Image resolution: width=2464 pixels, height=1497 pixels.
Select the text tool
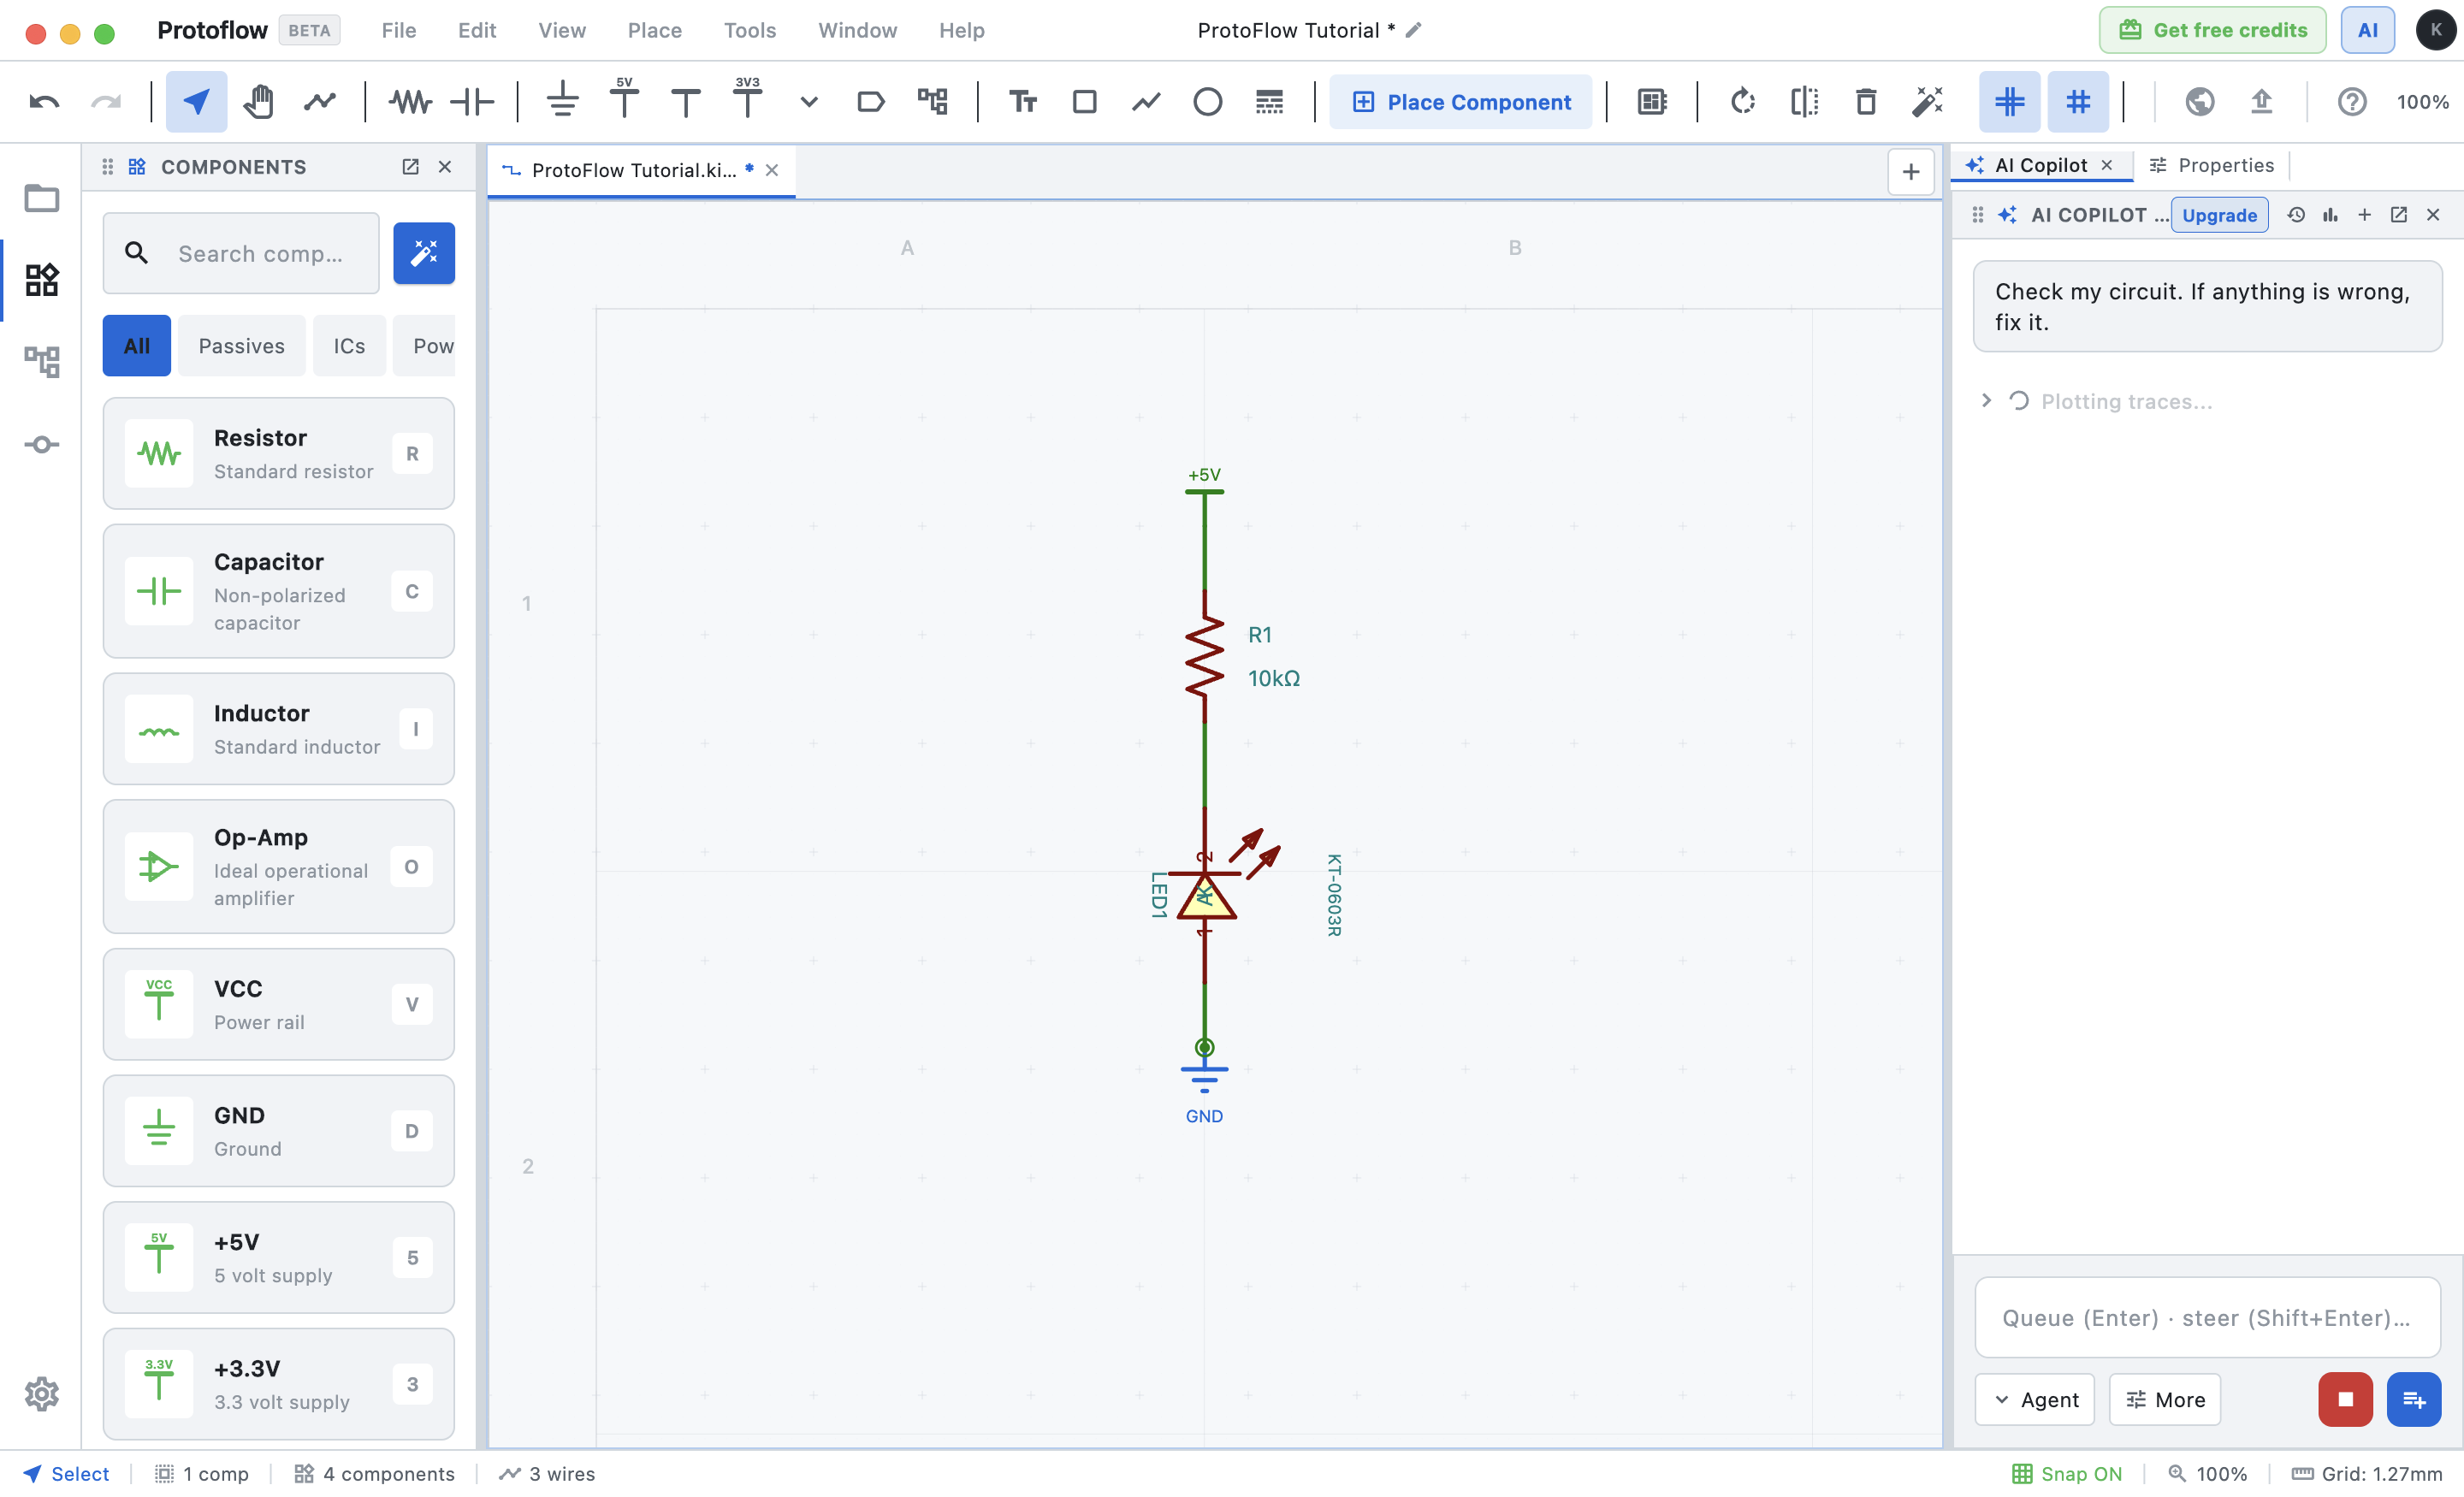[1023, 102]
